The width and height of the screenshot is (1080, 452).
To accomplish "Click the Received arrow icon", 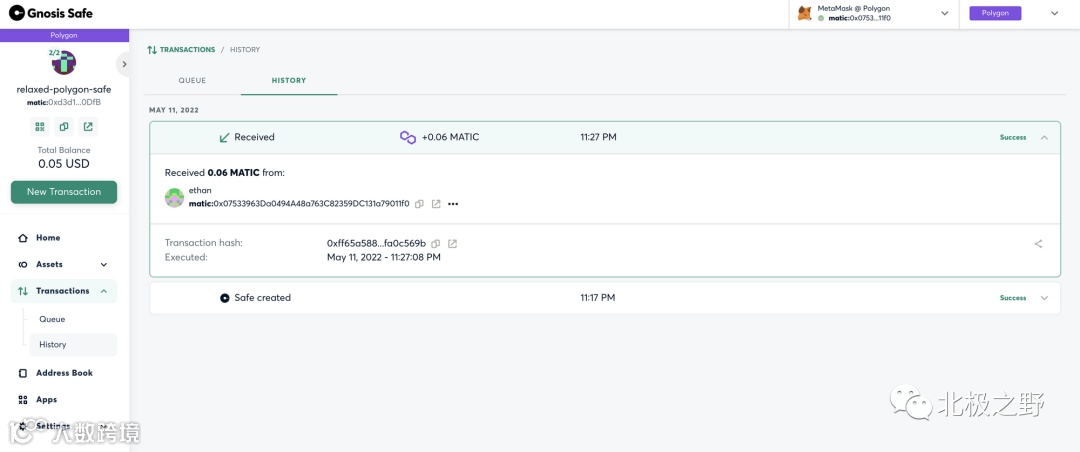I will (x=224, y=138).
